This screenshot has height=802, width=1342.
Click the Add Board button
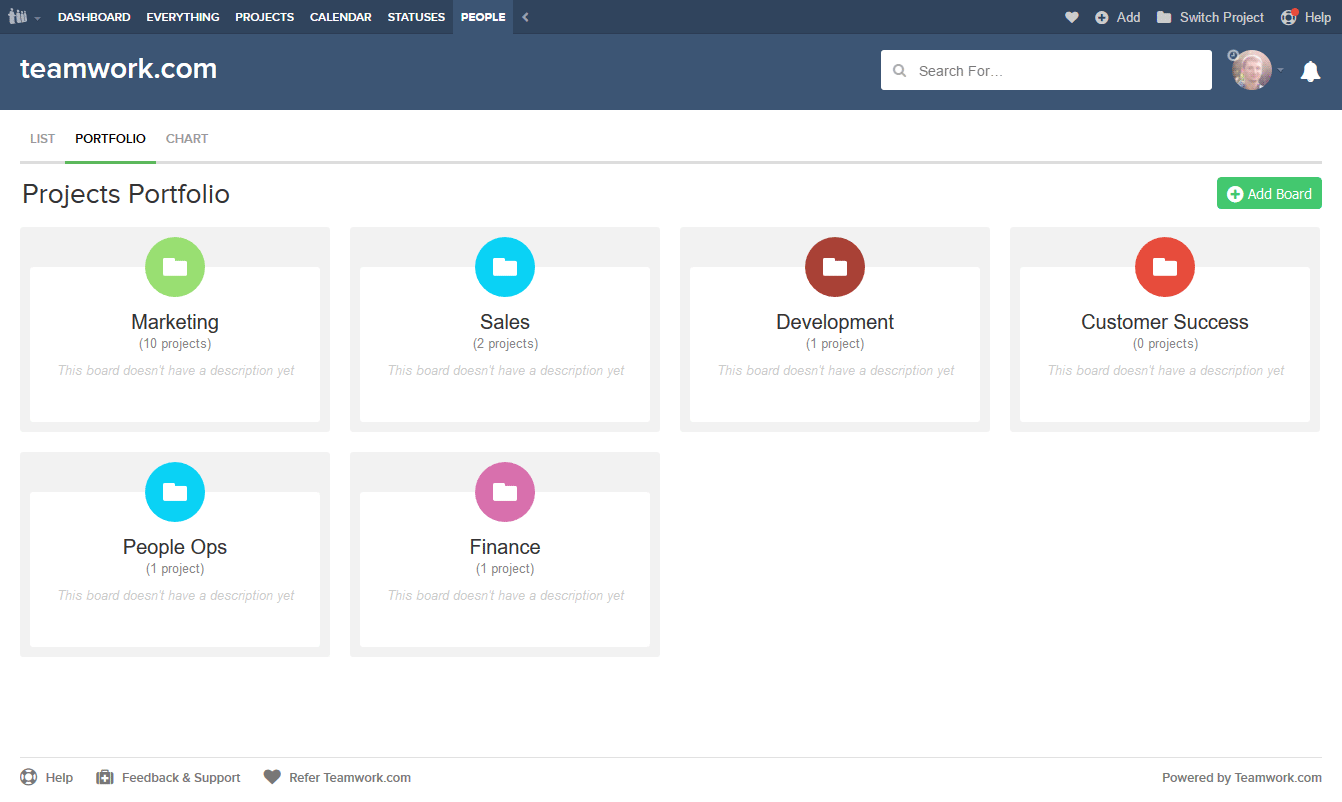(1269, 194)
